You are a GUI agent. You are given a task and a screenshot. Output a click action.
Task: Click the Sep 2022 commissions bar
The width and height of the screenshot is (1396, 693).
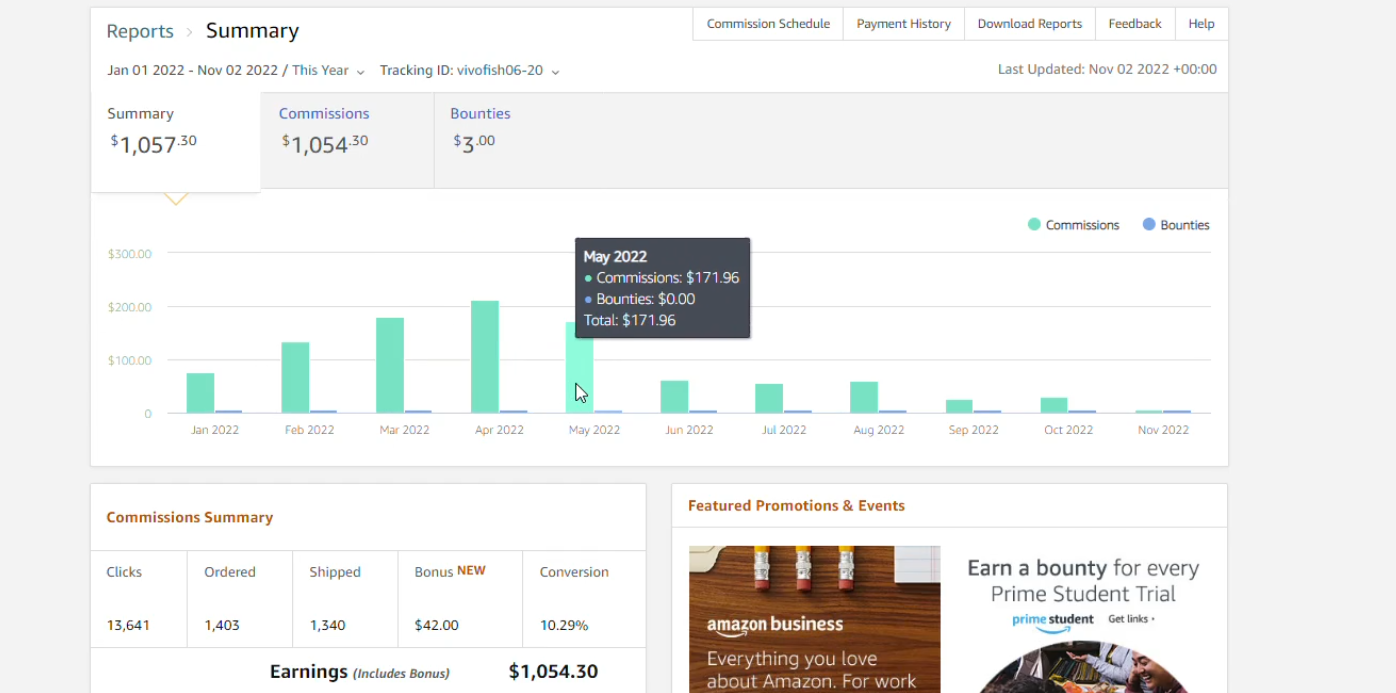[x=959, y=406]
